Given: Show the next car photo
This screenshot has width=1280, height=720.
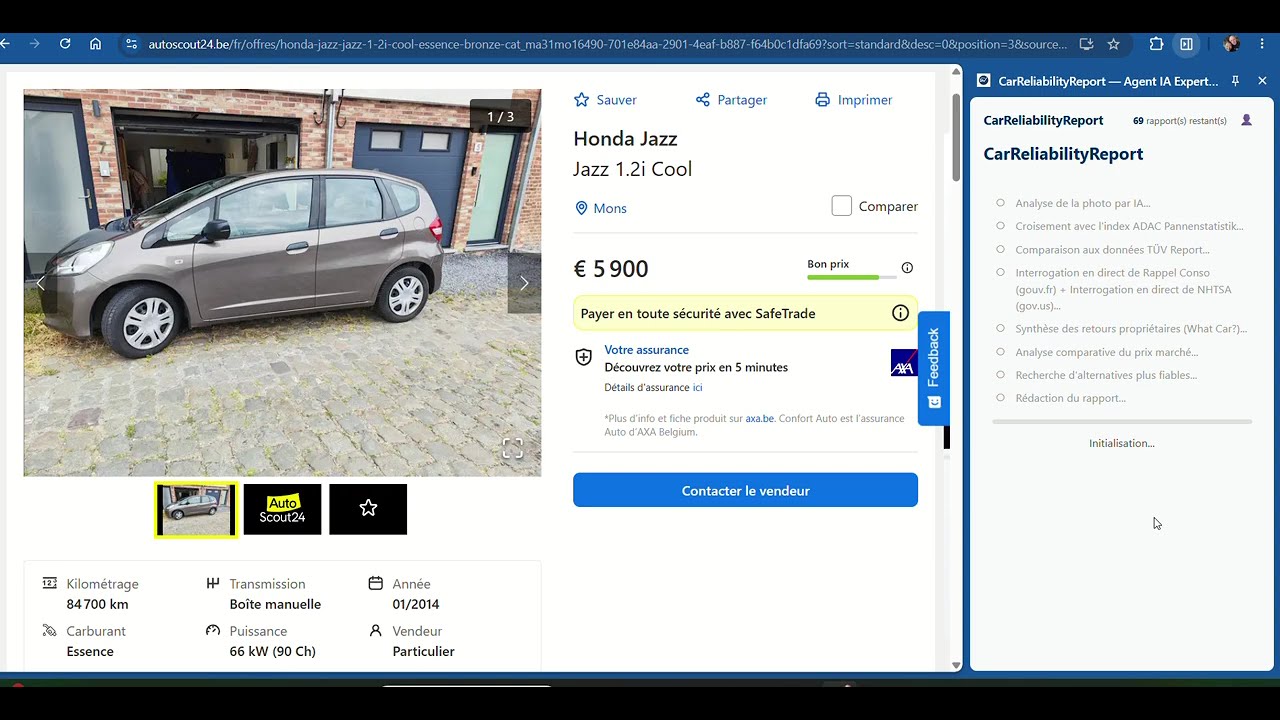Looking at the screenshot, I should 524,283.
